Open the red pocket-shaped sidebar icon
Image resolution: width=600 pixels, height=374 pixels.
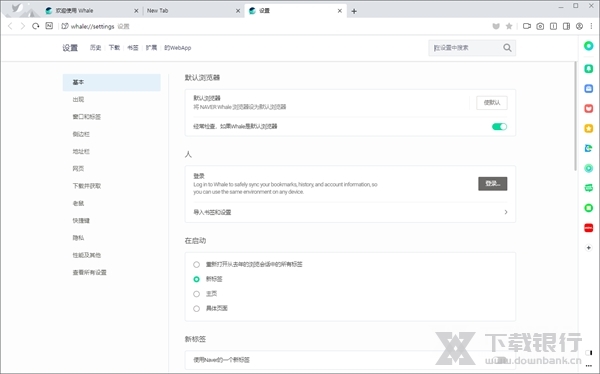coord(589,108)
